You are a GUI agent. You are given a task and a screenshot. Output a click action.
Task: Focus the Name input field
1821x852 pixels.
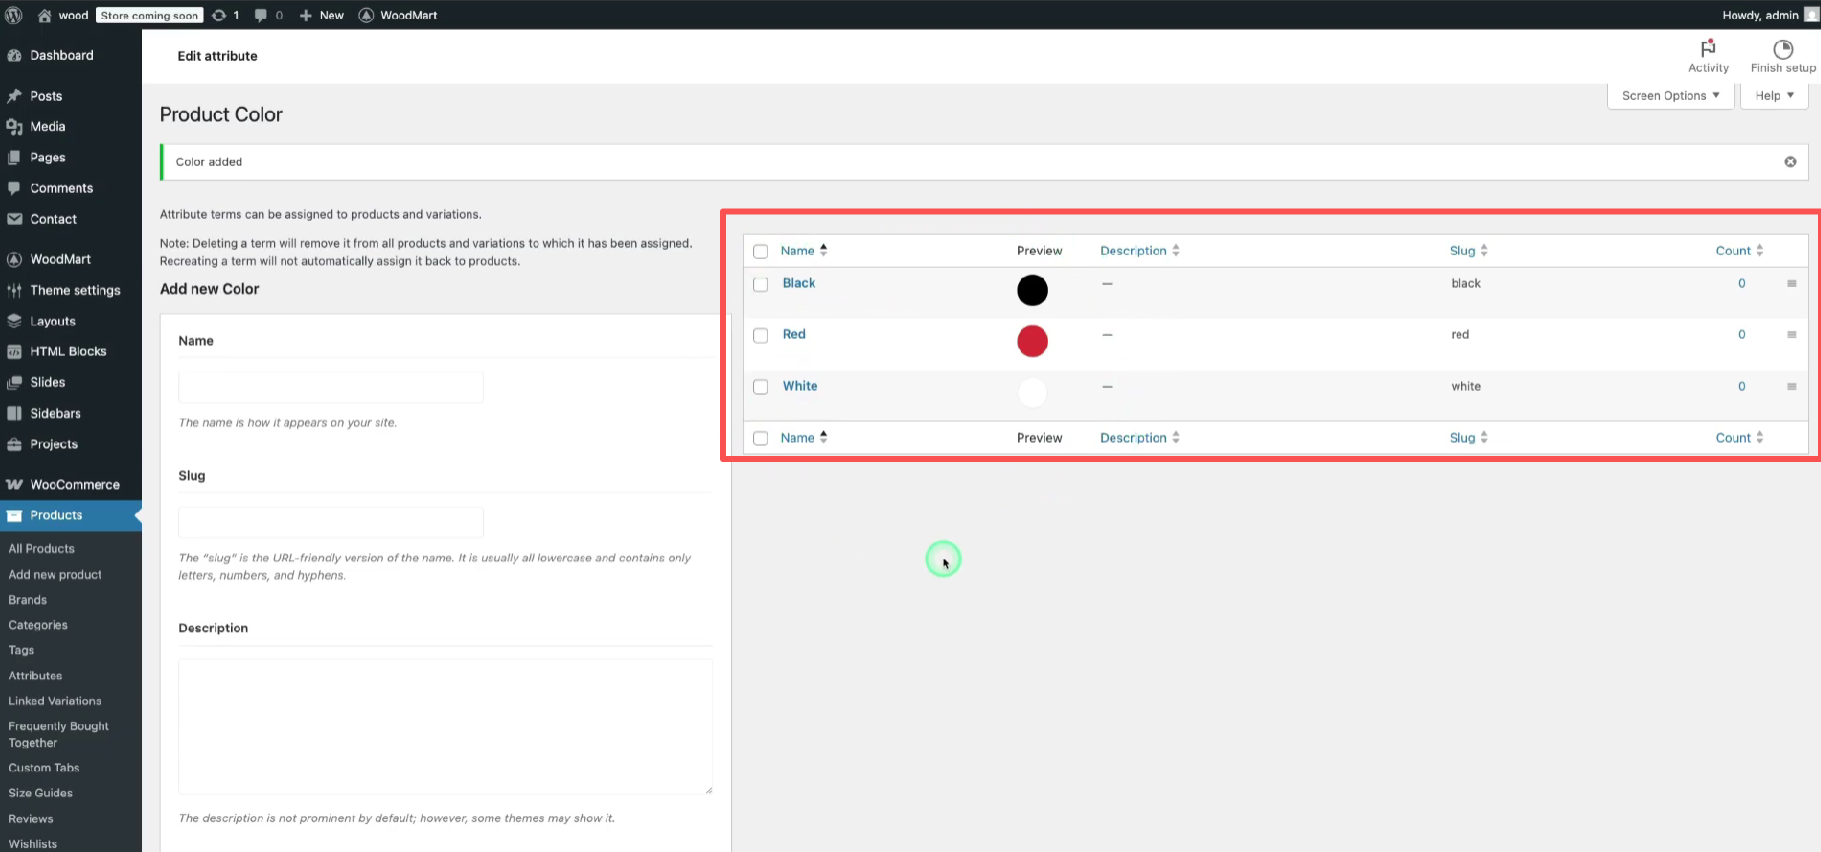tap(331, 387)
